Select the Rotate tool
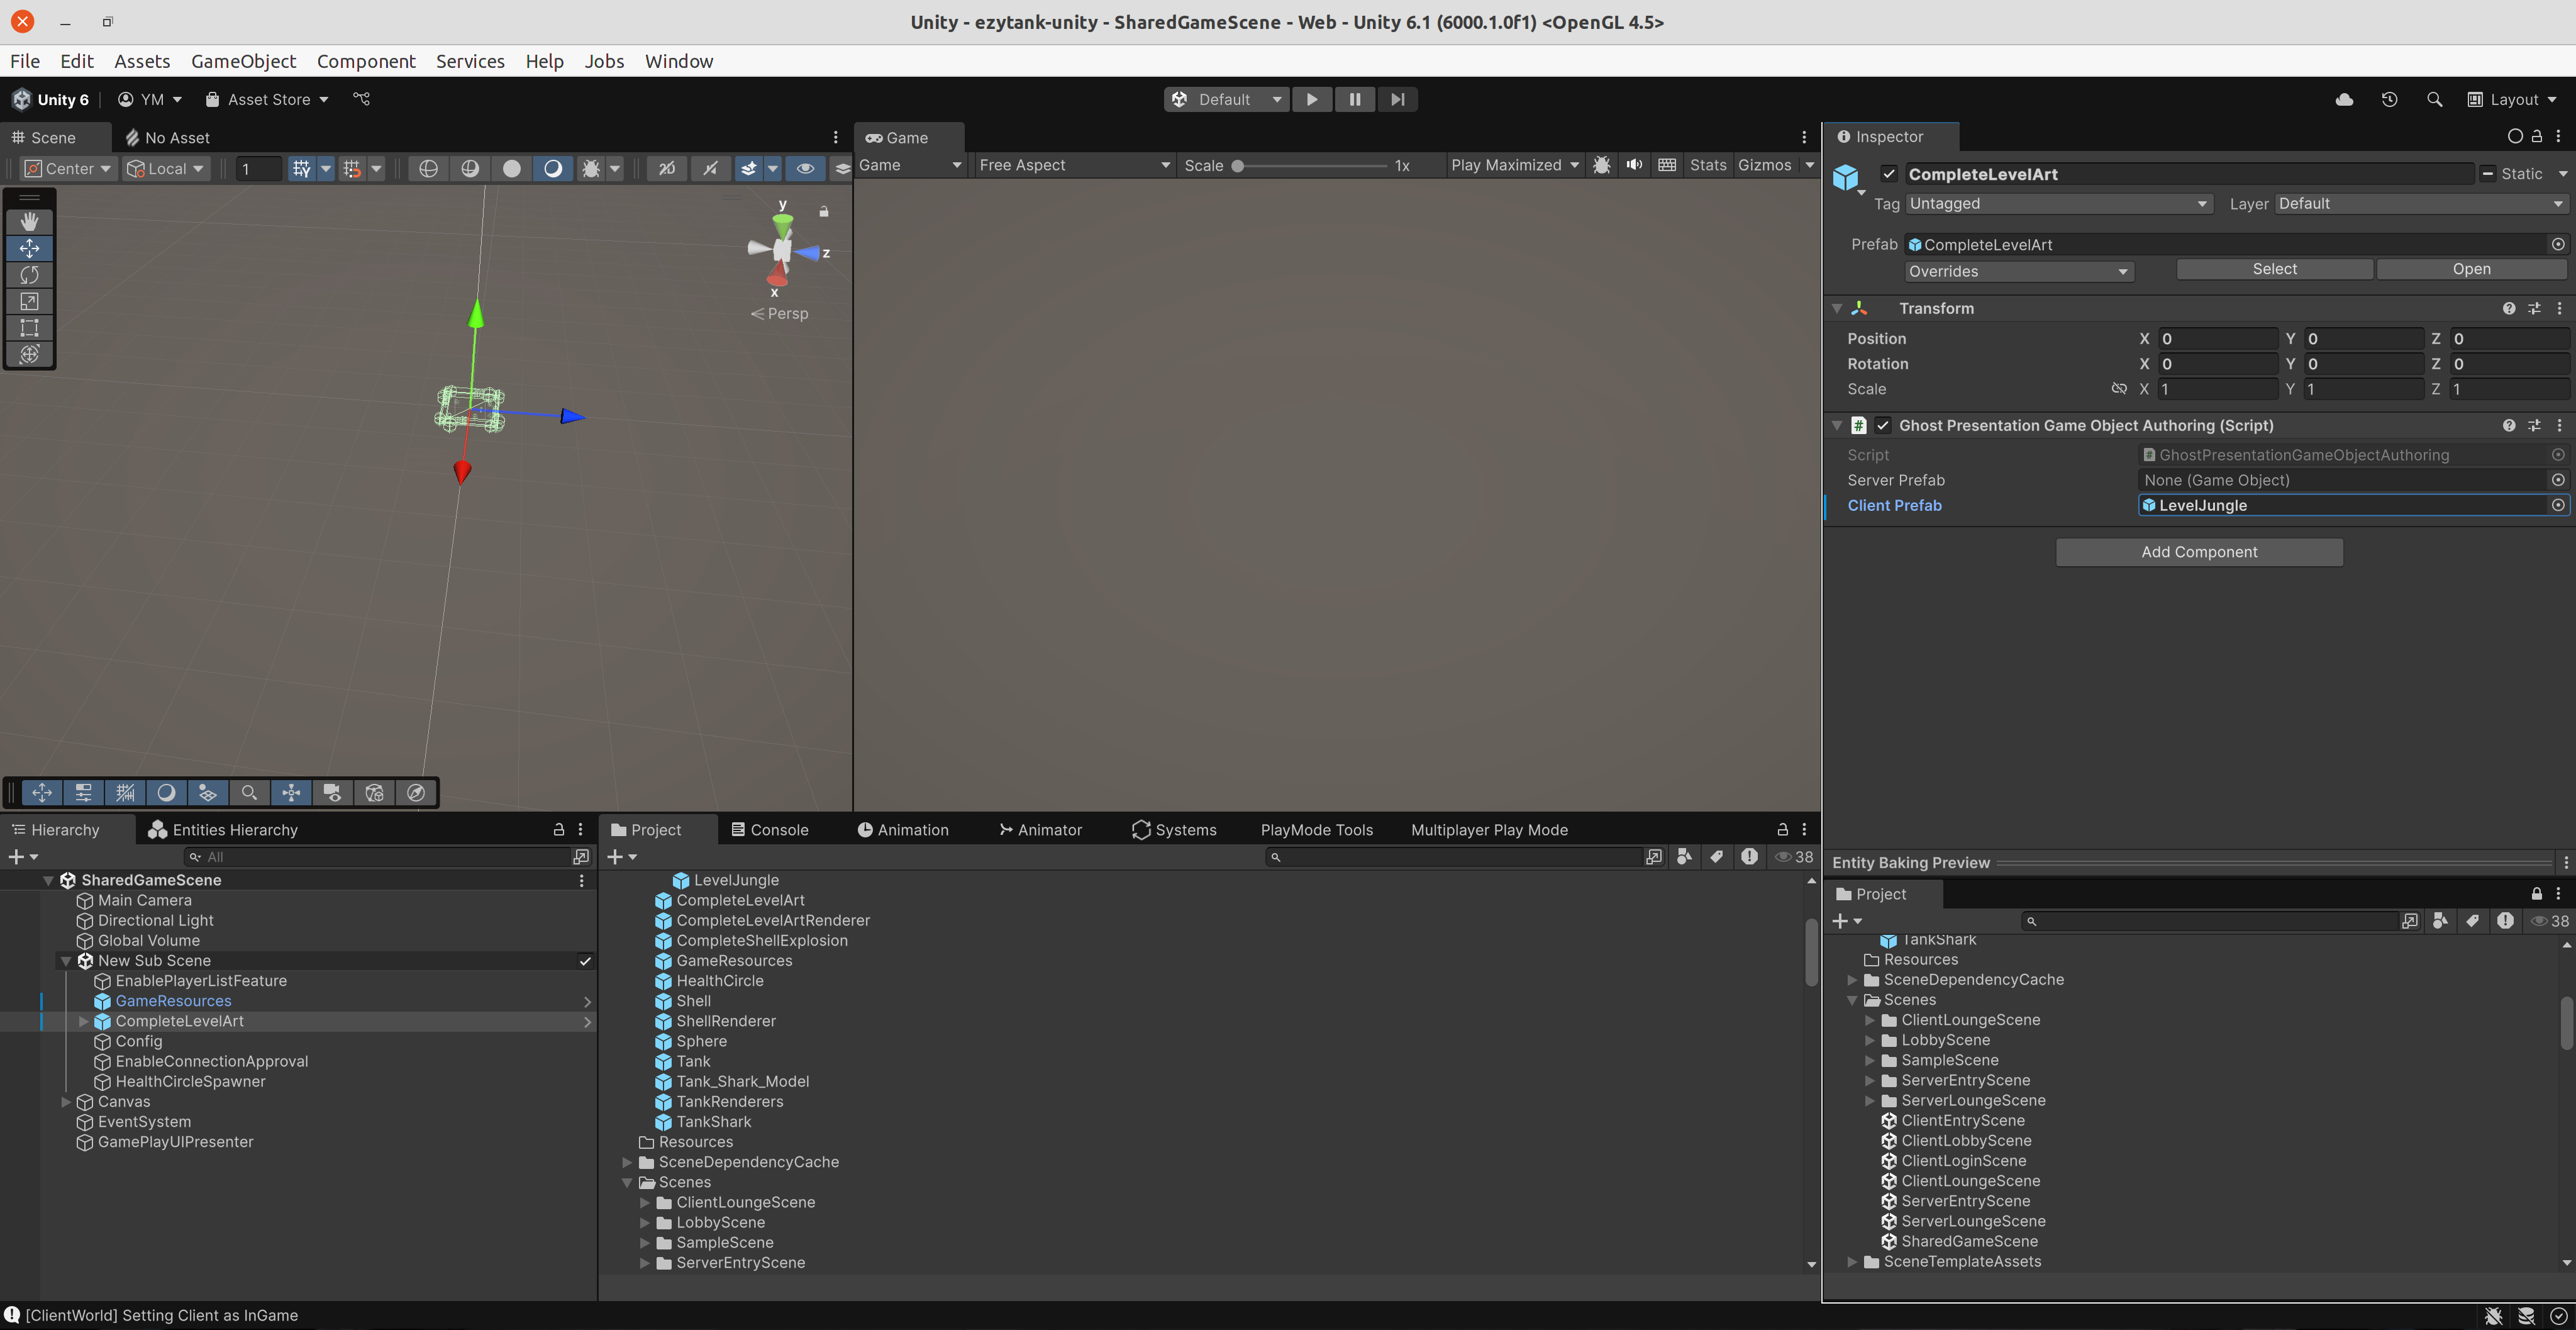Screen dimensions: 2576x1330 [29, 275]
